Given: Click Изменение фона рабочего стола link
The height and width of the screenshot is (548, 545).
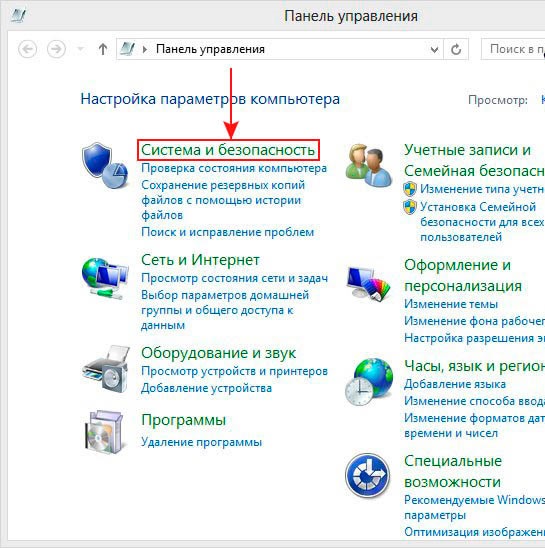Looking at the screenshot, I should (x=474, y=321).
